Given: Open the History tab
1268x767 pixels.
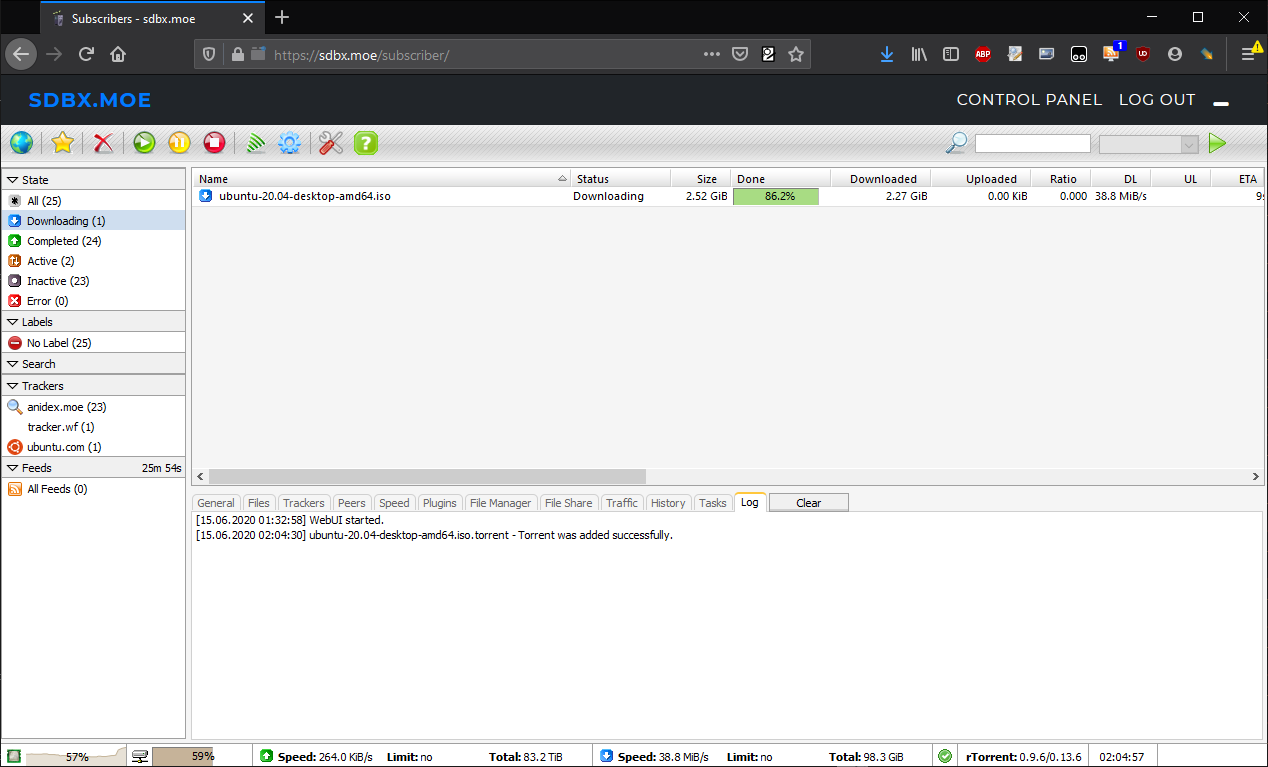Looking at the screenshot, I should pos(668,503).
